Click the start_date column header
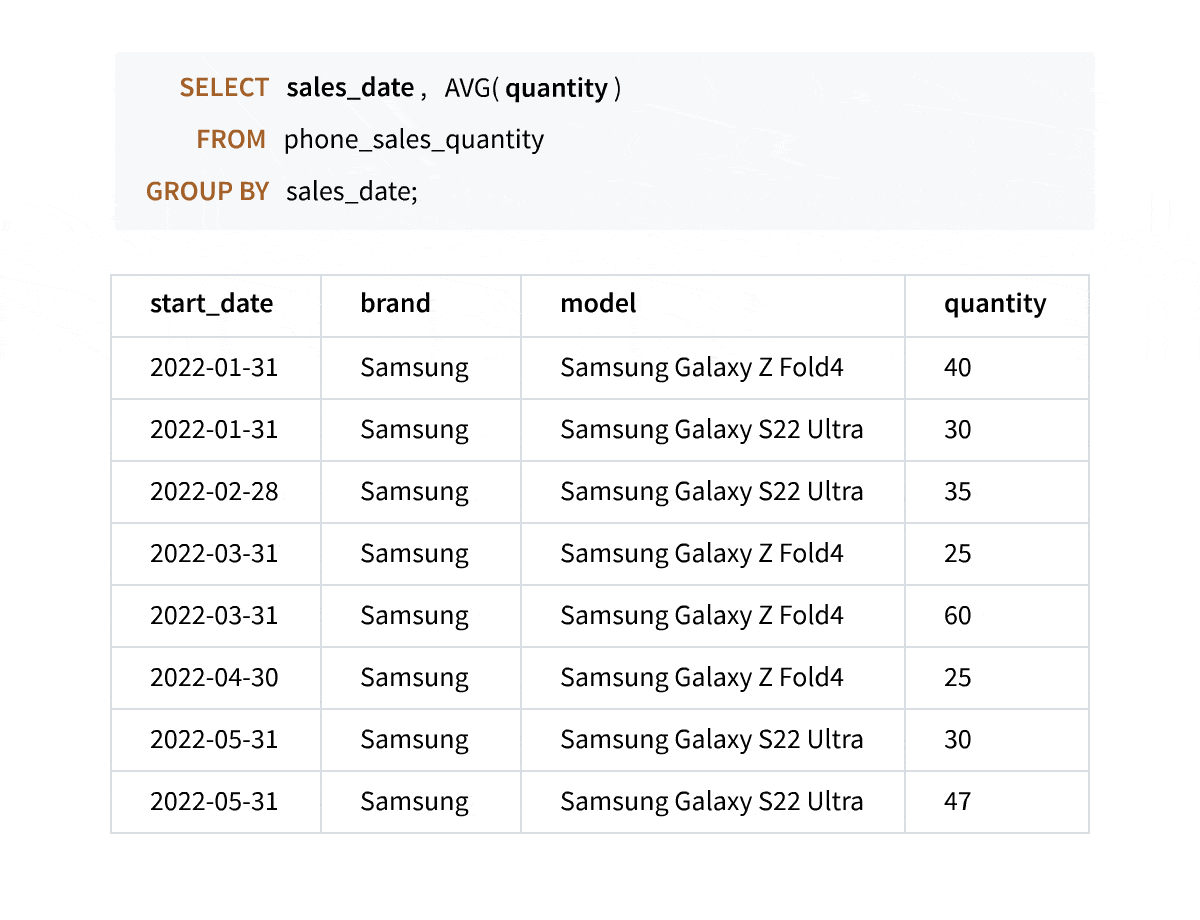Viewport: 1200px width, 920px height. [211, 303]
